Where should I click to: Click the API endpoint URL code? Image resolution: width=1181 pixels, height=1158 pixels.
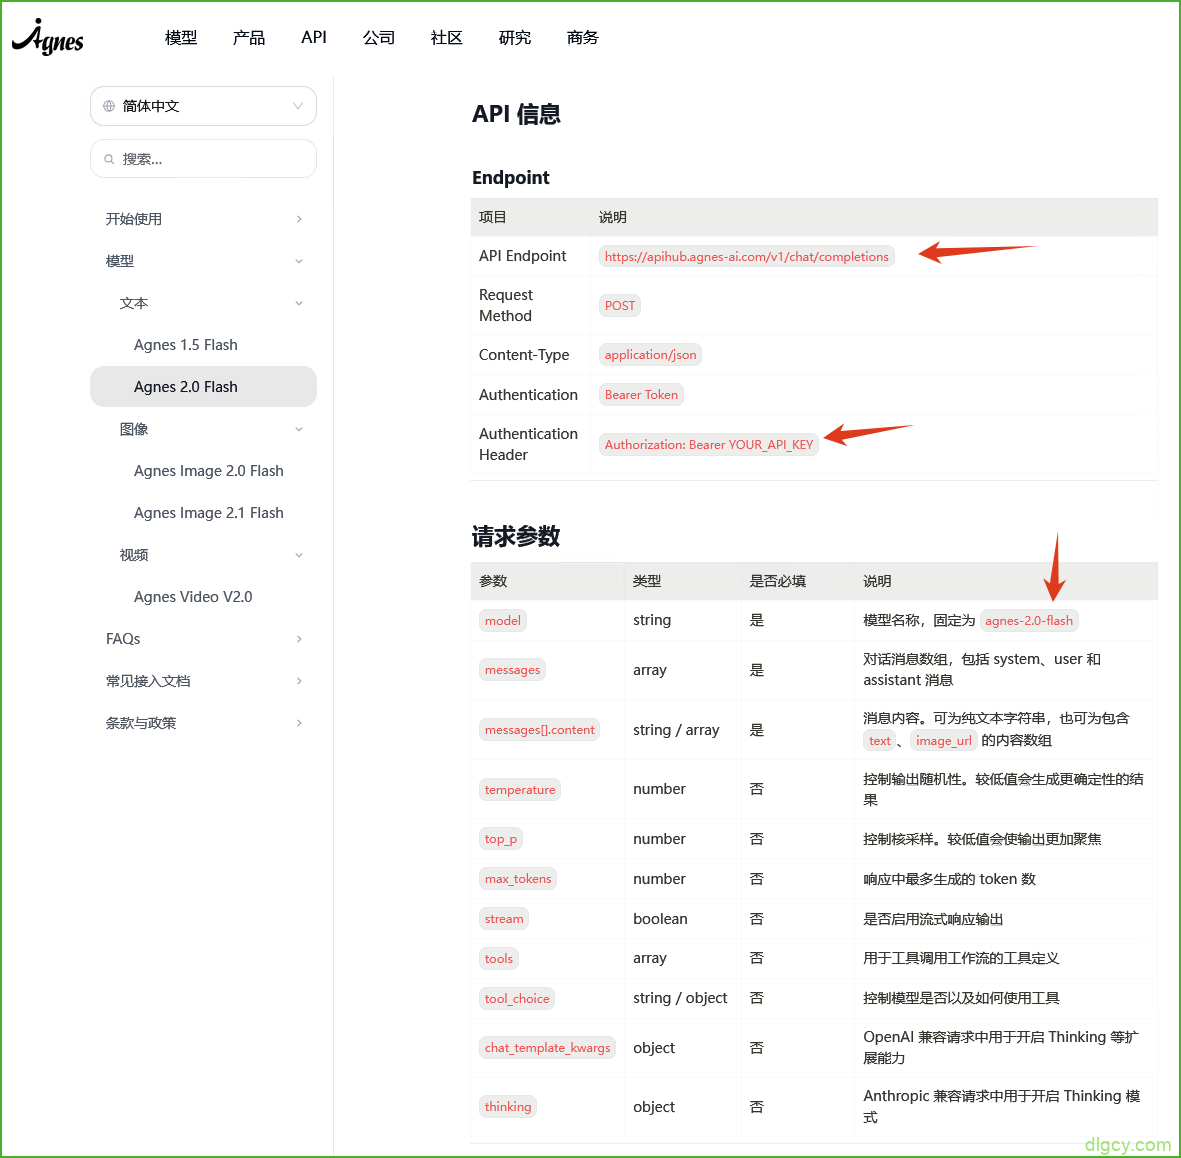(x=746, y=257)
